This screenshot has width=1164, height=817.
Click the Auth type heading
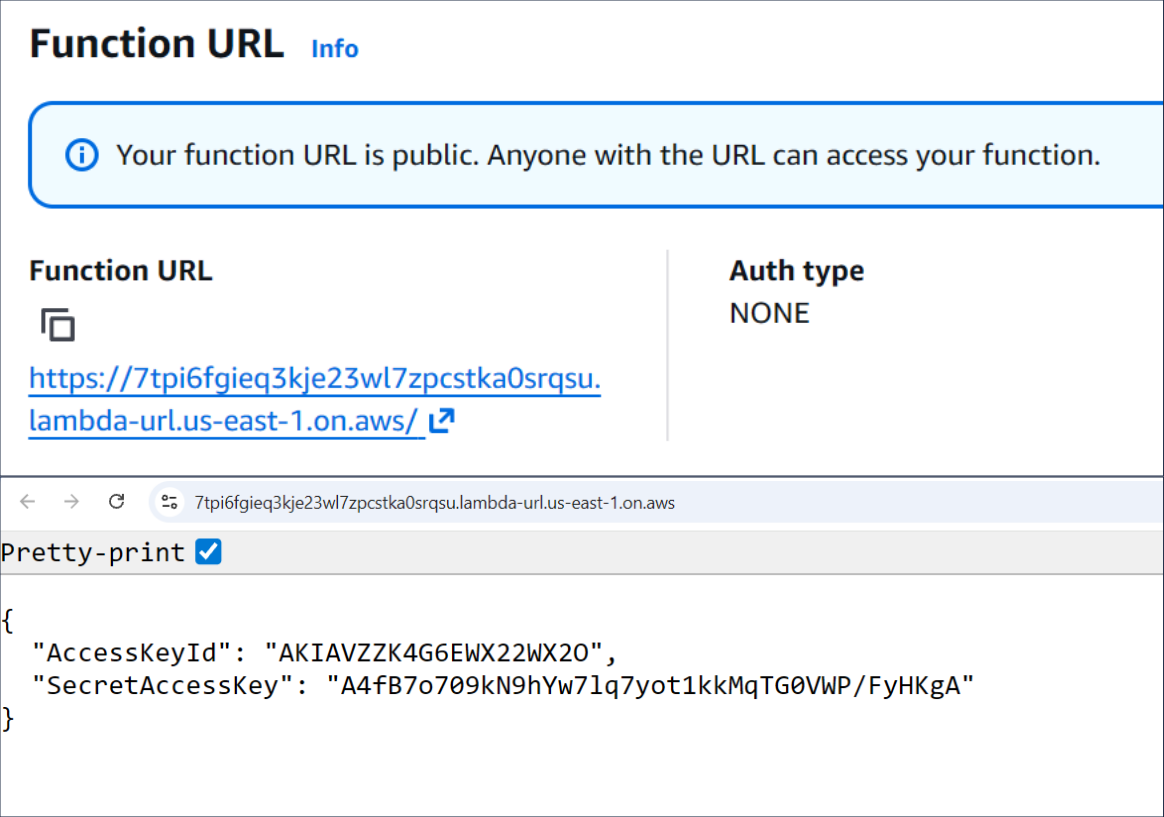tap(796, 270)
